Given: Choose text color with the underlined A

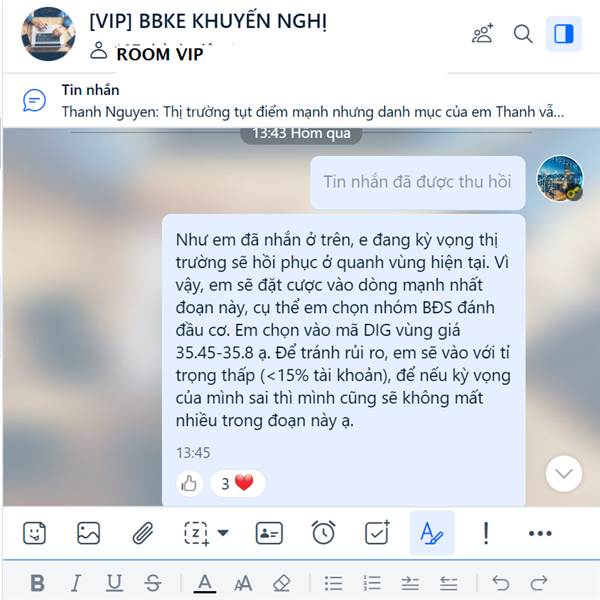Looking at the screenshot, I should (205, 584).
